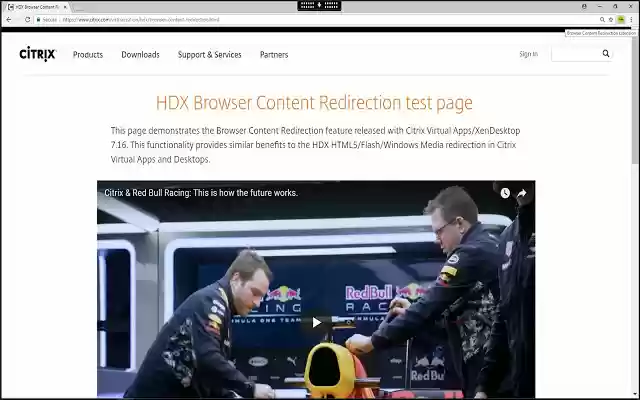Click the zoom magnifier icon in address bar

tap(602, 20)
